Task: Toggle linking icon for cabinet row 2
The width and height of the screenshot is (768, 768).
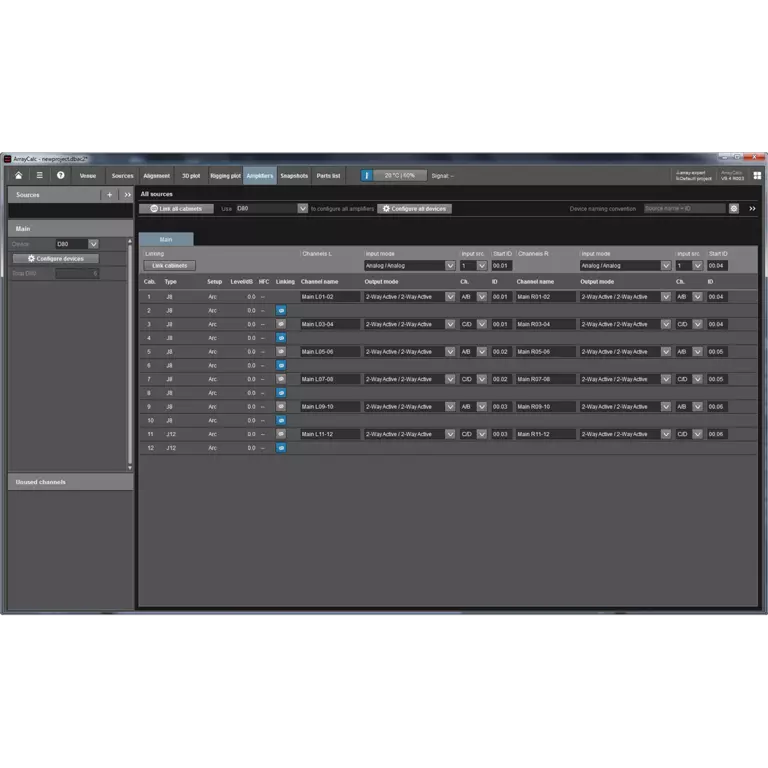Action: (281, 311)
